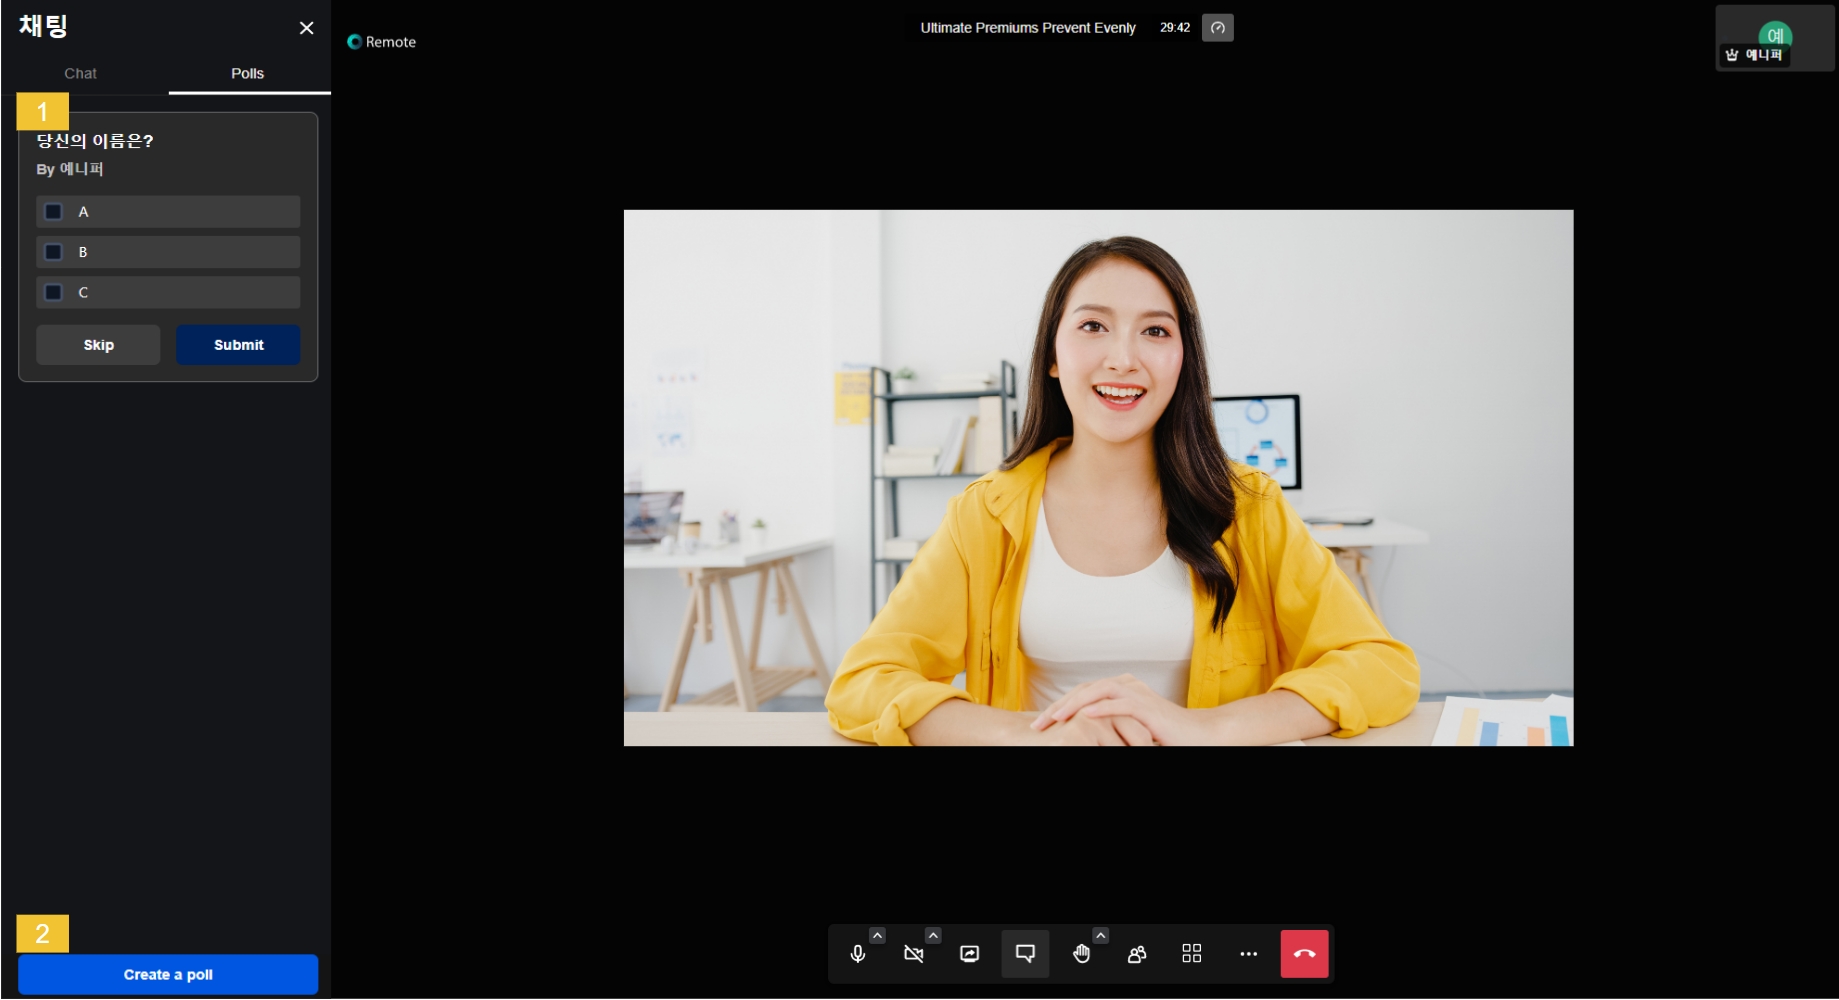End the call with the red hang-up button
Image resolution: width=1839 pixels, height=1000 pixels.
coord(1304,954)
